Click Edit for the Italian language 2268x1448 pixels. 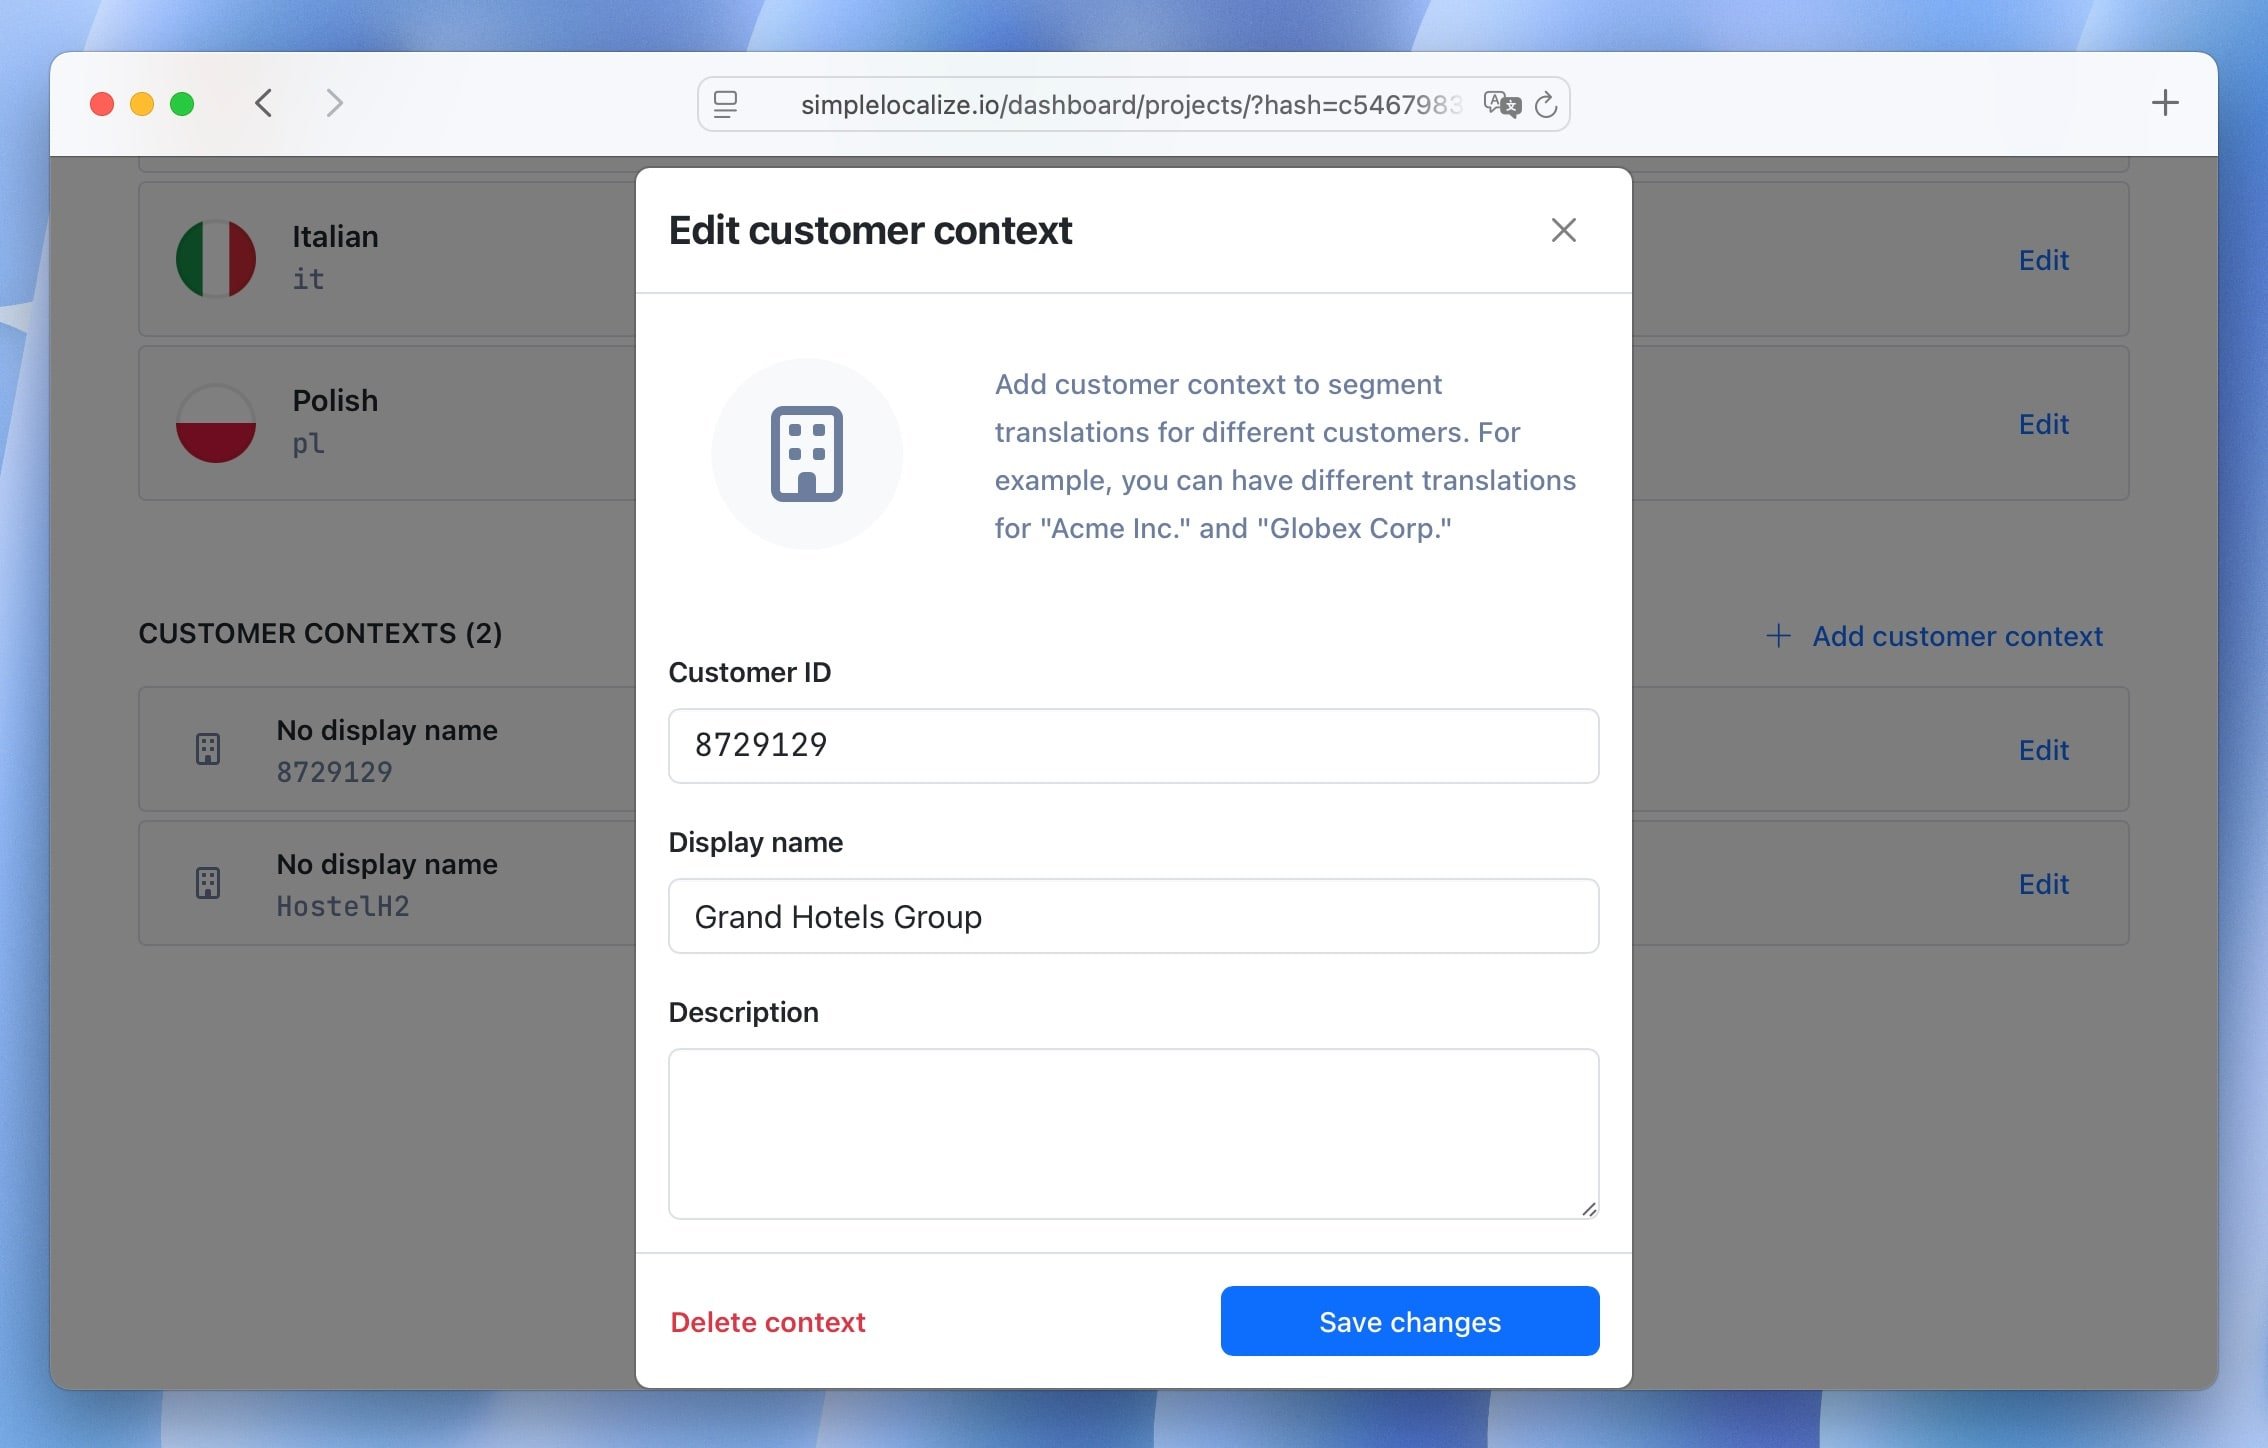tap(2042, 260)
